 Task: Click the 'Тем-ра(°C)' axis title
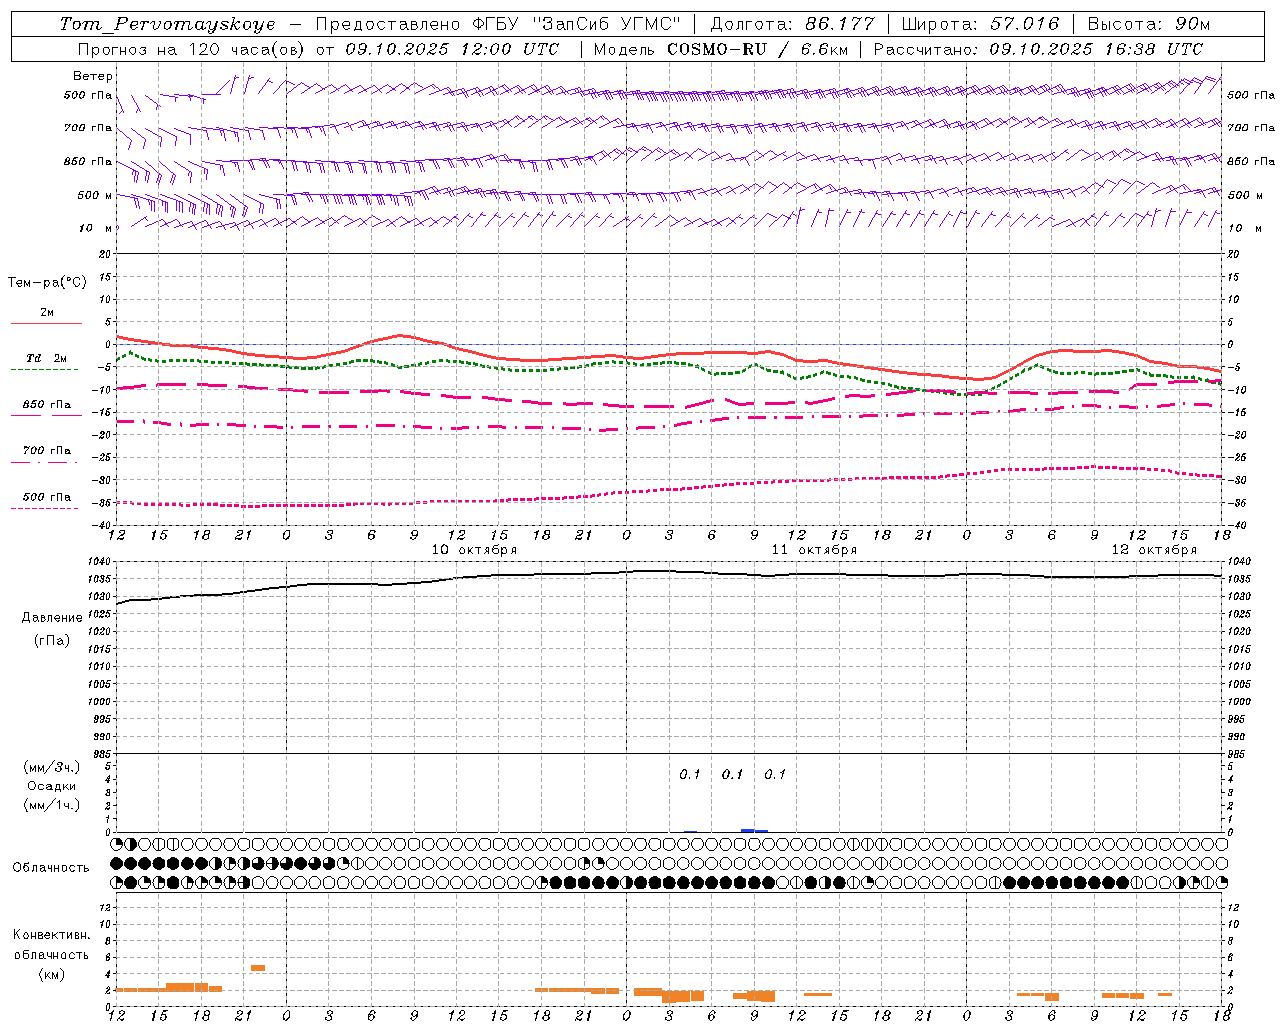(x=47, y=283)
